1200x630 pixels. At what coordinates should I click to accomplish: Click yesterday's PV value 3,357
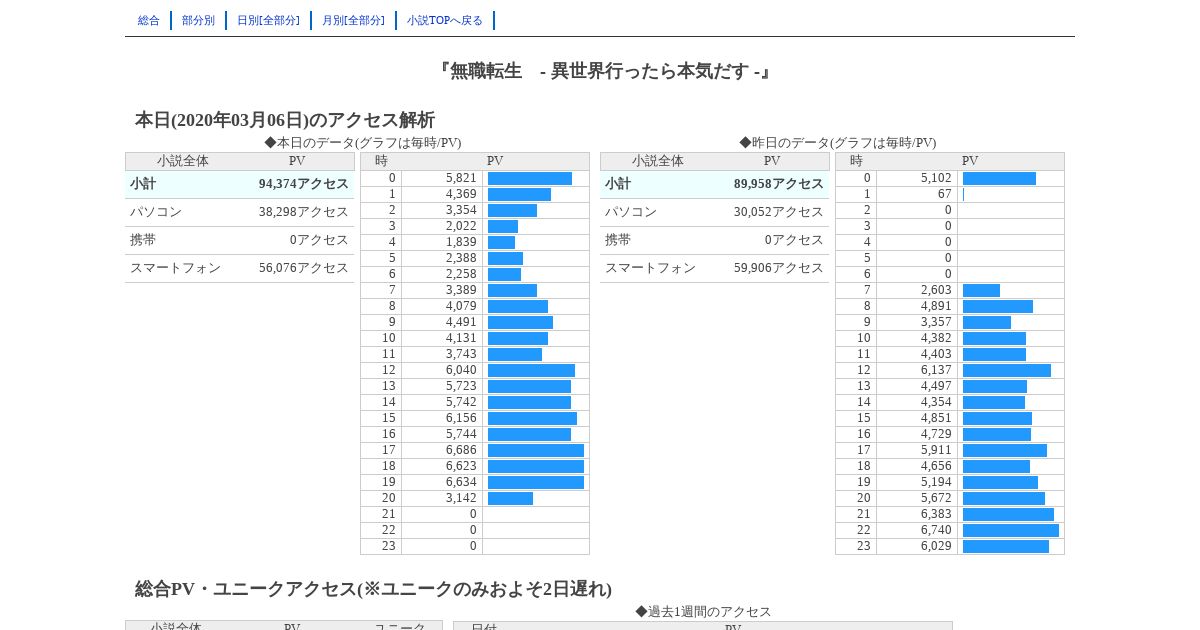tap(936, 322)
